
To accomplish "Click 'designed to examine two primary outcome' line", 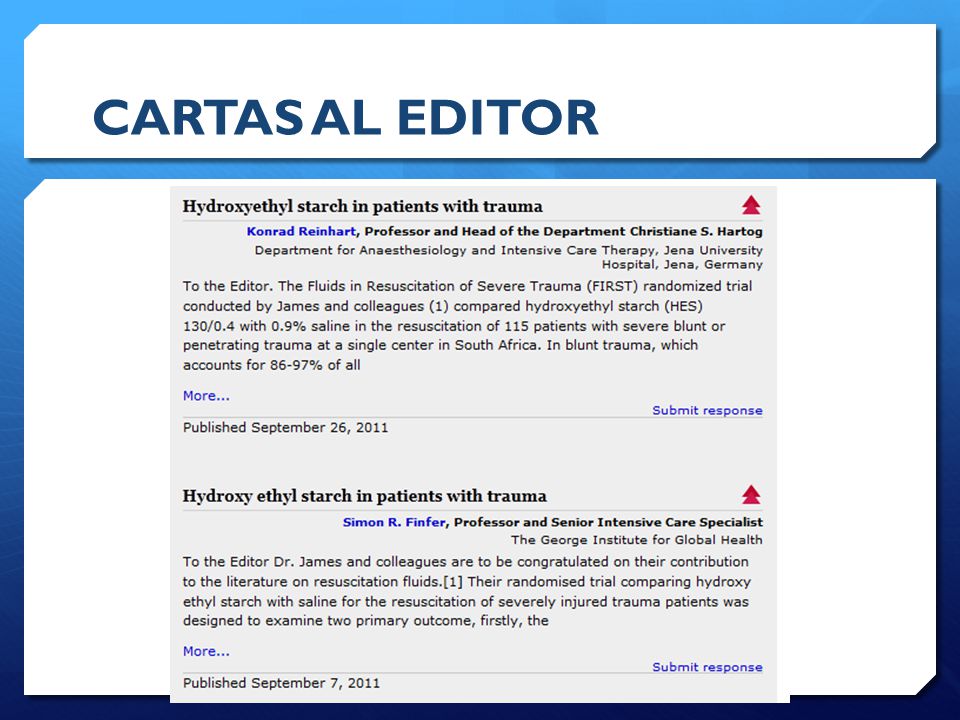I will (x=366, y=621).
